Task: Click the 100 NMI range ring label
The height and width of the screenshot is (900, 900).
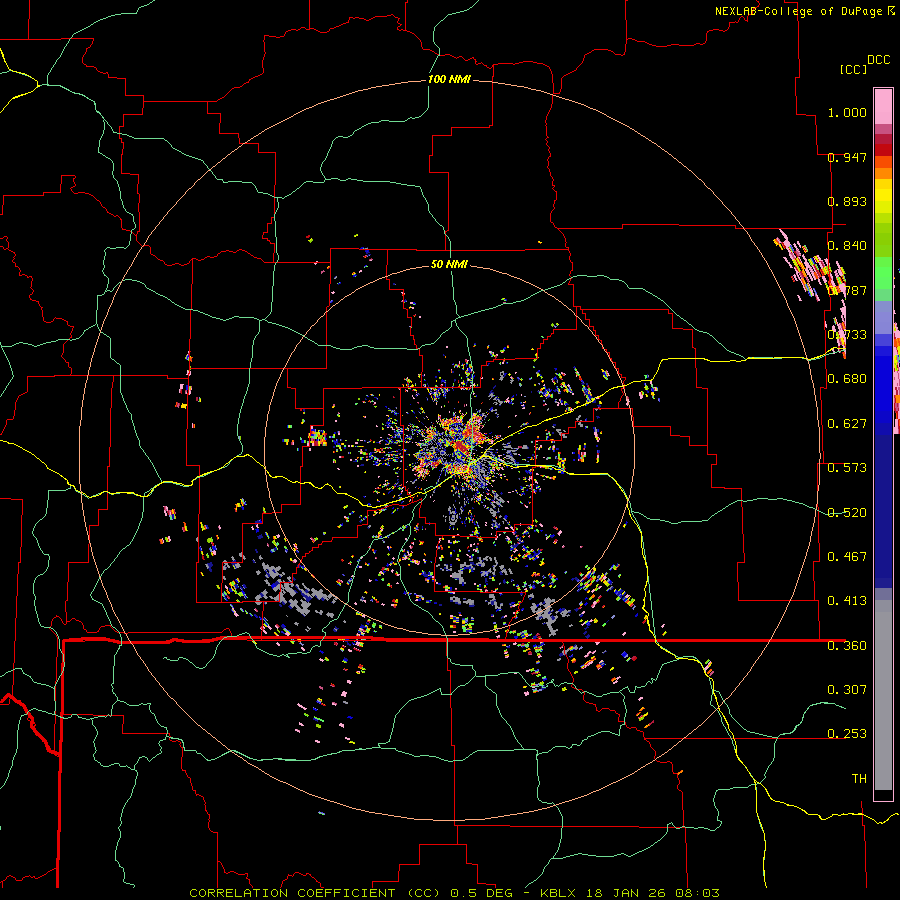Action: tap(449, 79)
